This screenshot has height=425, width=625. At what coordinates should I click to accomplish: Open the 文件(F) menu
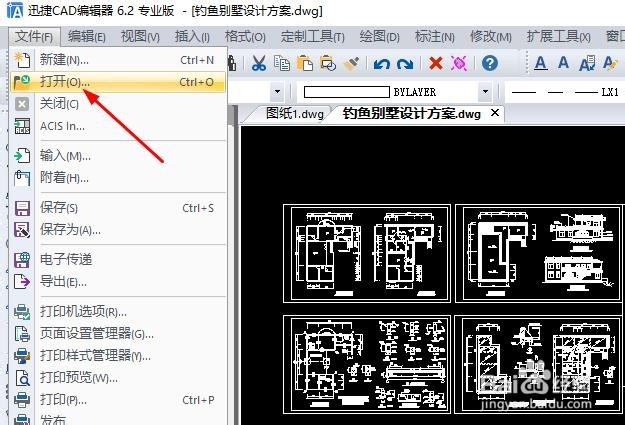pos(34,37)
